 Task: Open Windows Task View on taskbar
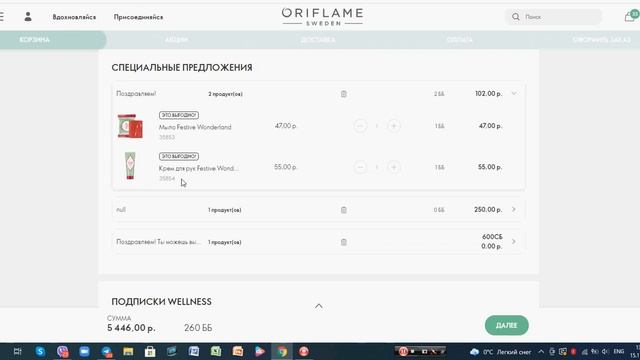click(18, 351)
